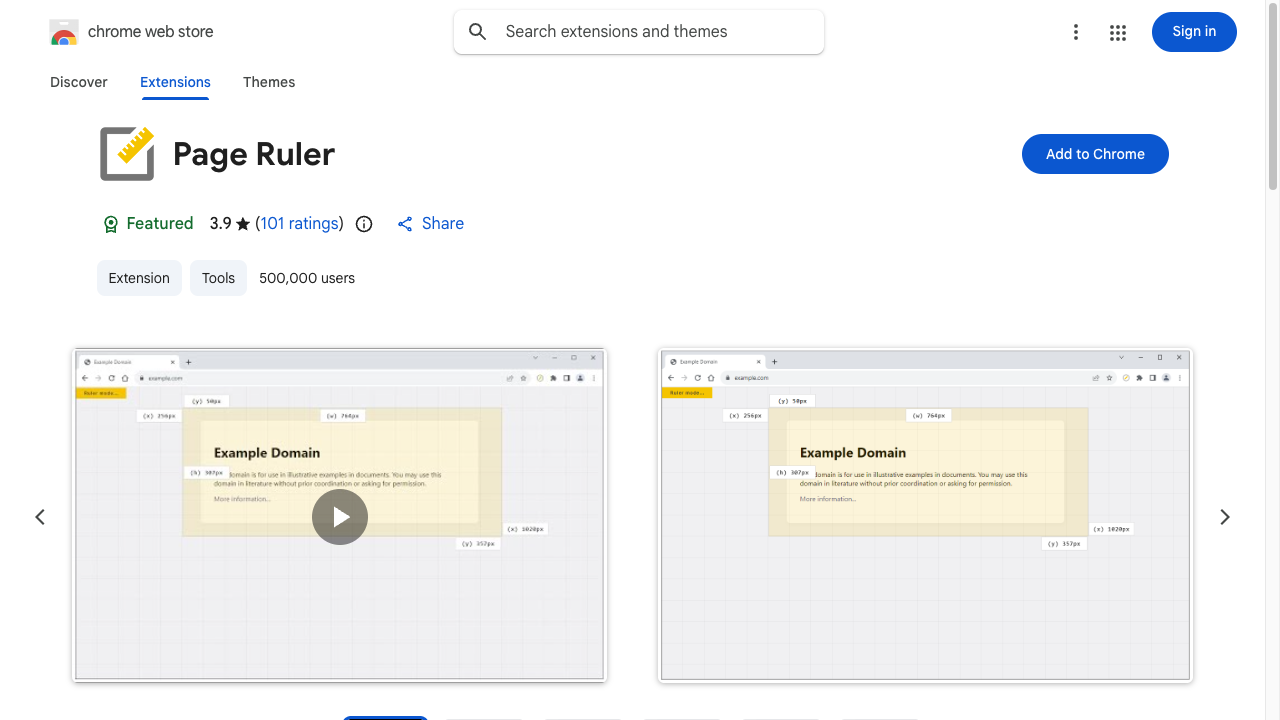Click the Tools category chip
This screenshot has width=1280, height=720.
pos(218,278)
